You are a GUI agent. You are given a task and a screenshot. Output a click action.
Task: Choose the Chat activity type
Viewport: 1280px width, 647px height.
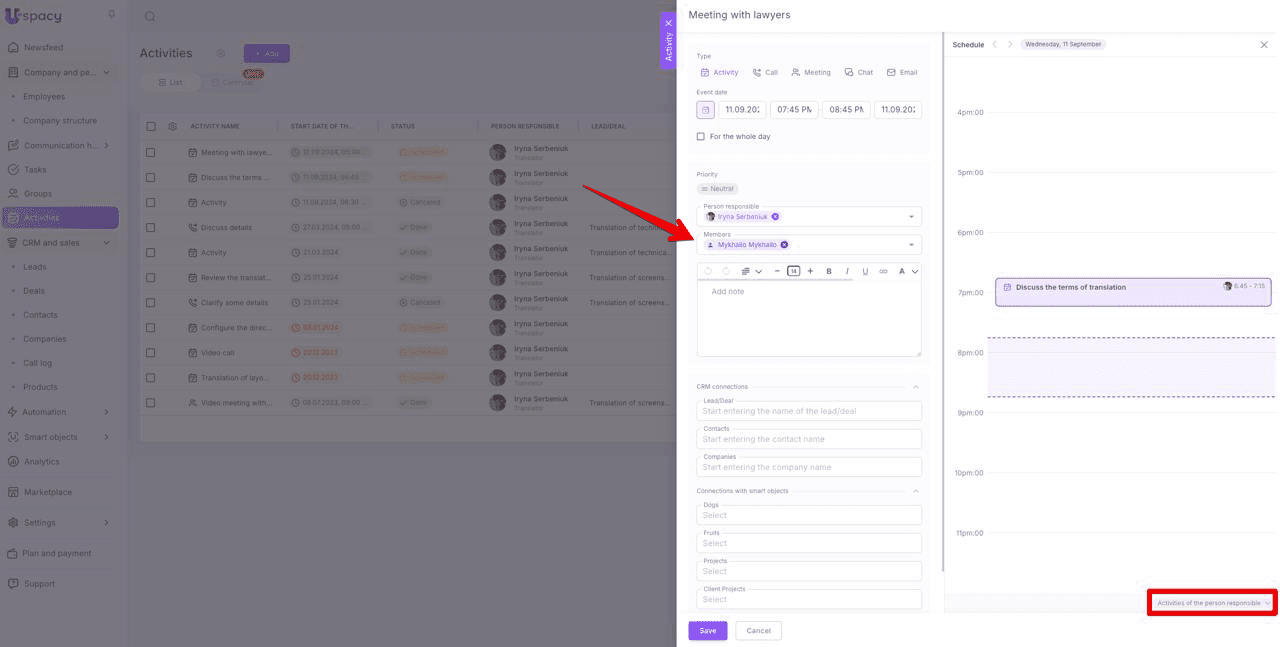(858, 73)
